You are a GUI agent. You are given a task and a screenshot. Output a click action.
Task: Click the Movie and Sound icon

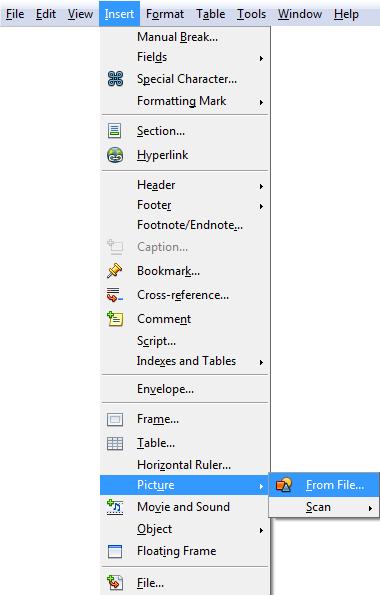[115, 507]
